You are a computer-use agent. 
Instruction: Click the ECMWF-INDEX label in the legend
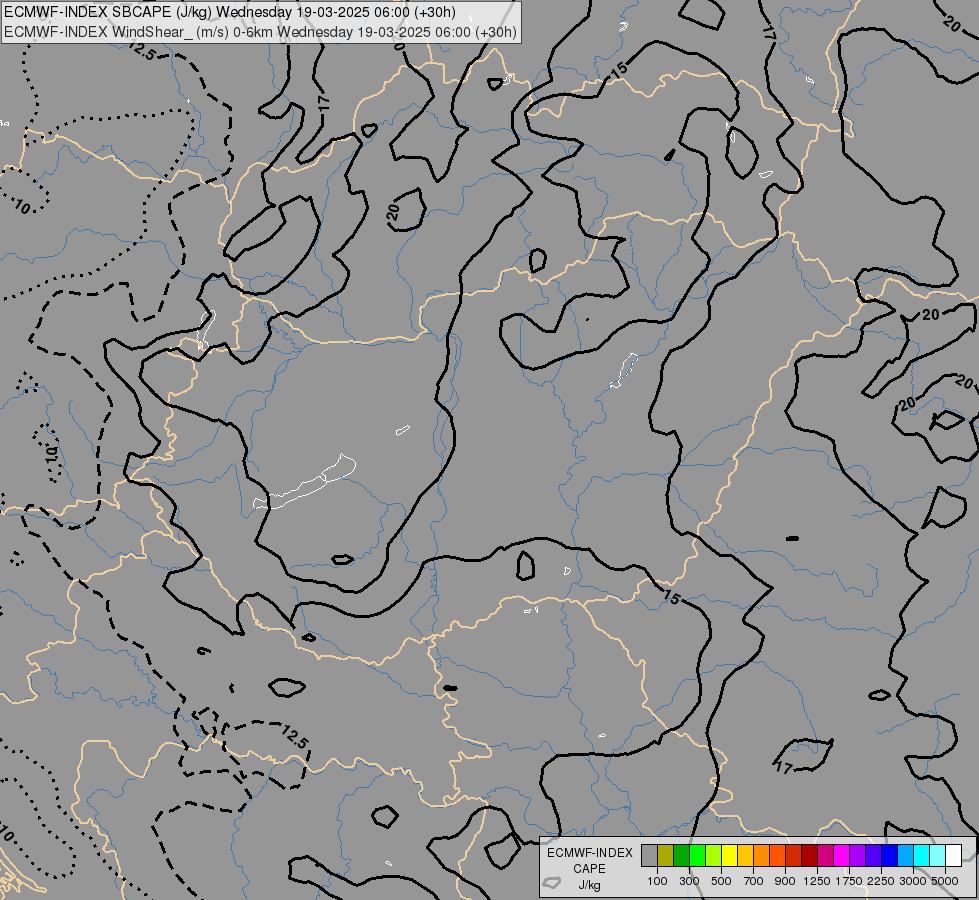tap(590, 853)
